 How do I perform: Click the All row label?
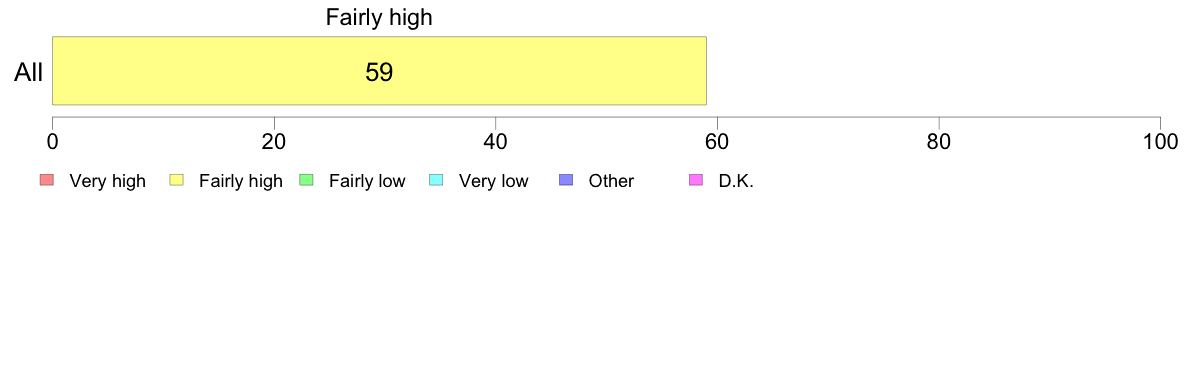click(x=29, y=73)
